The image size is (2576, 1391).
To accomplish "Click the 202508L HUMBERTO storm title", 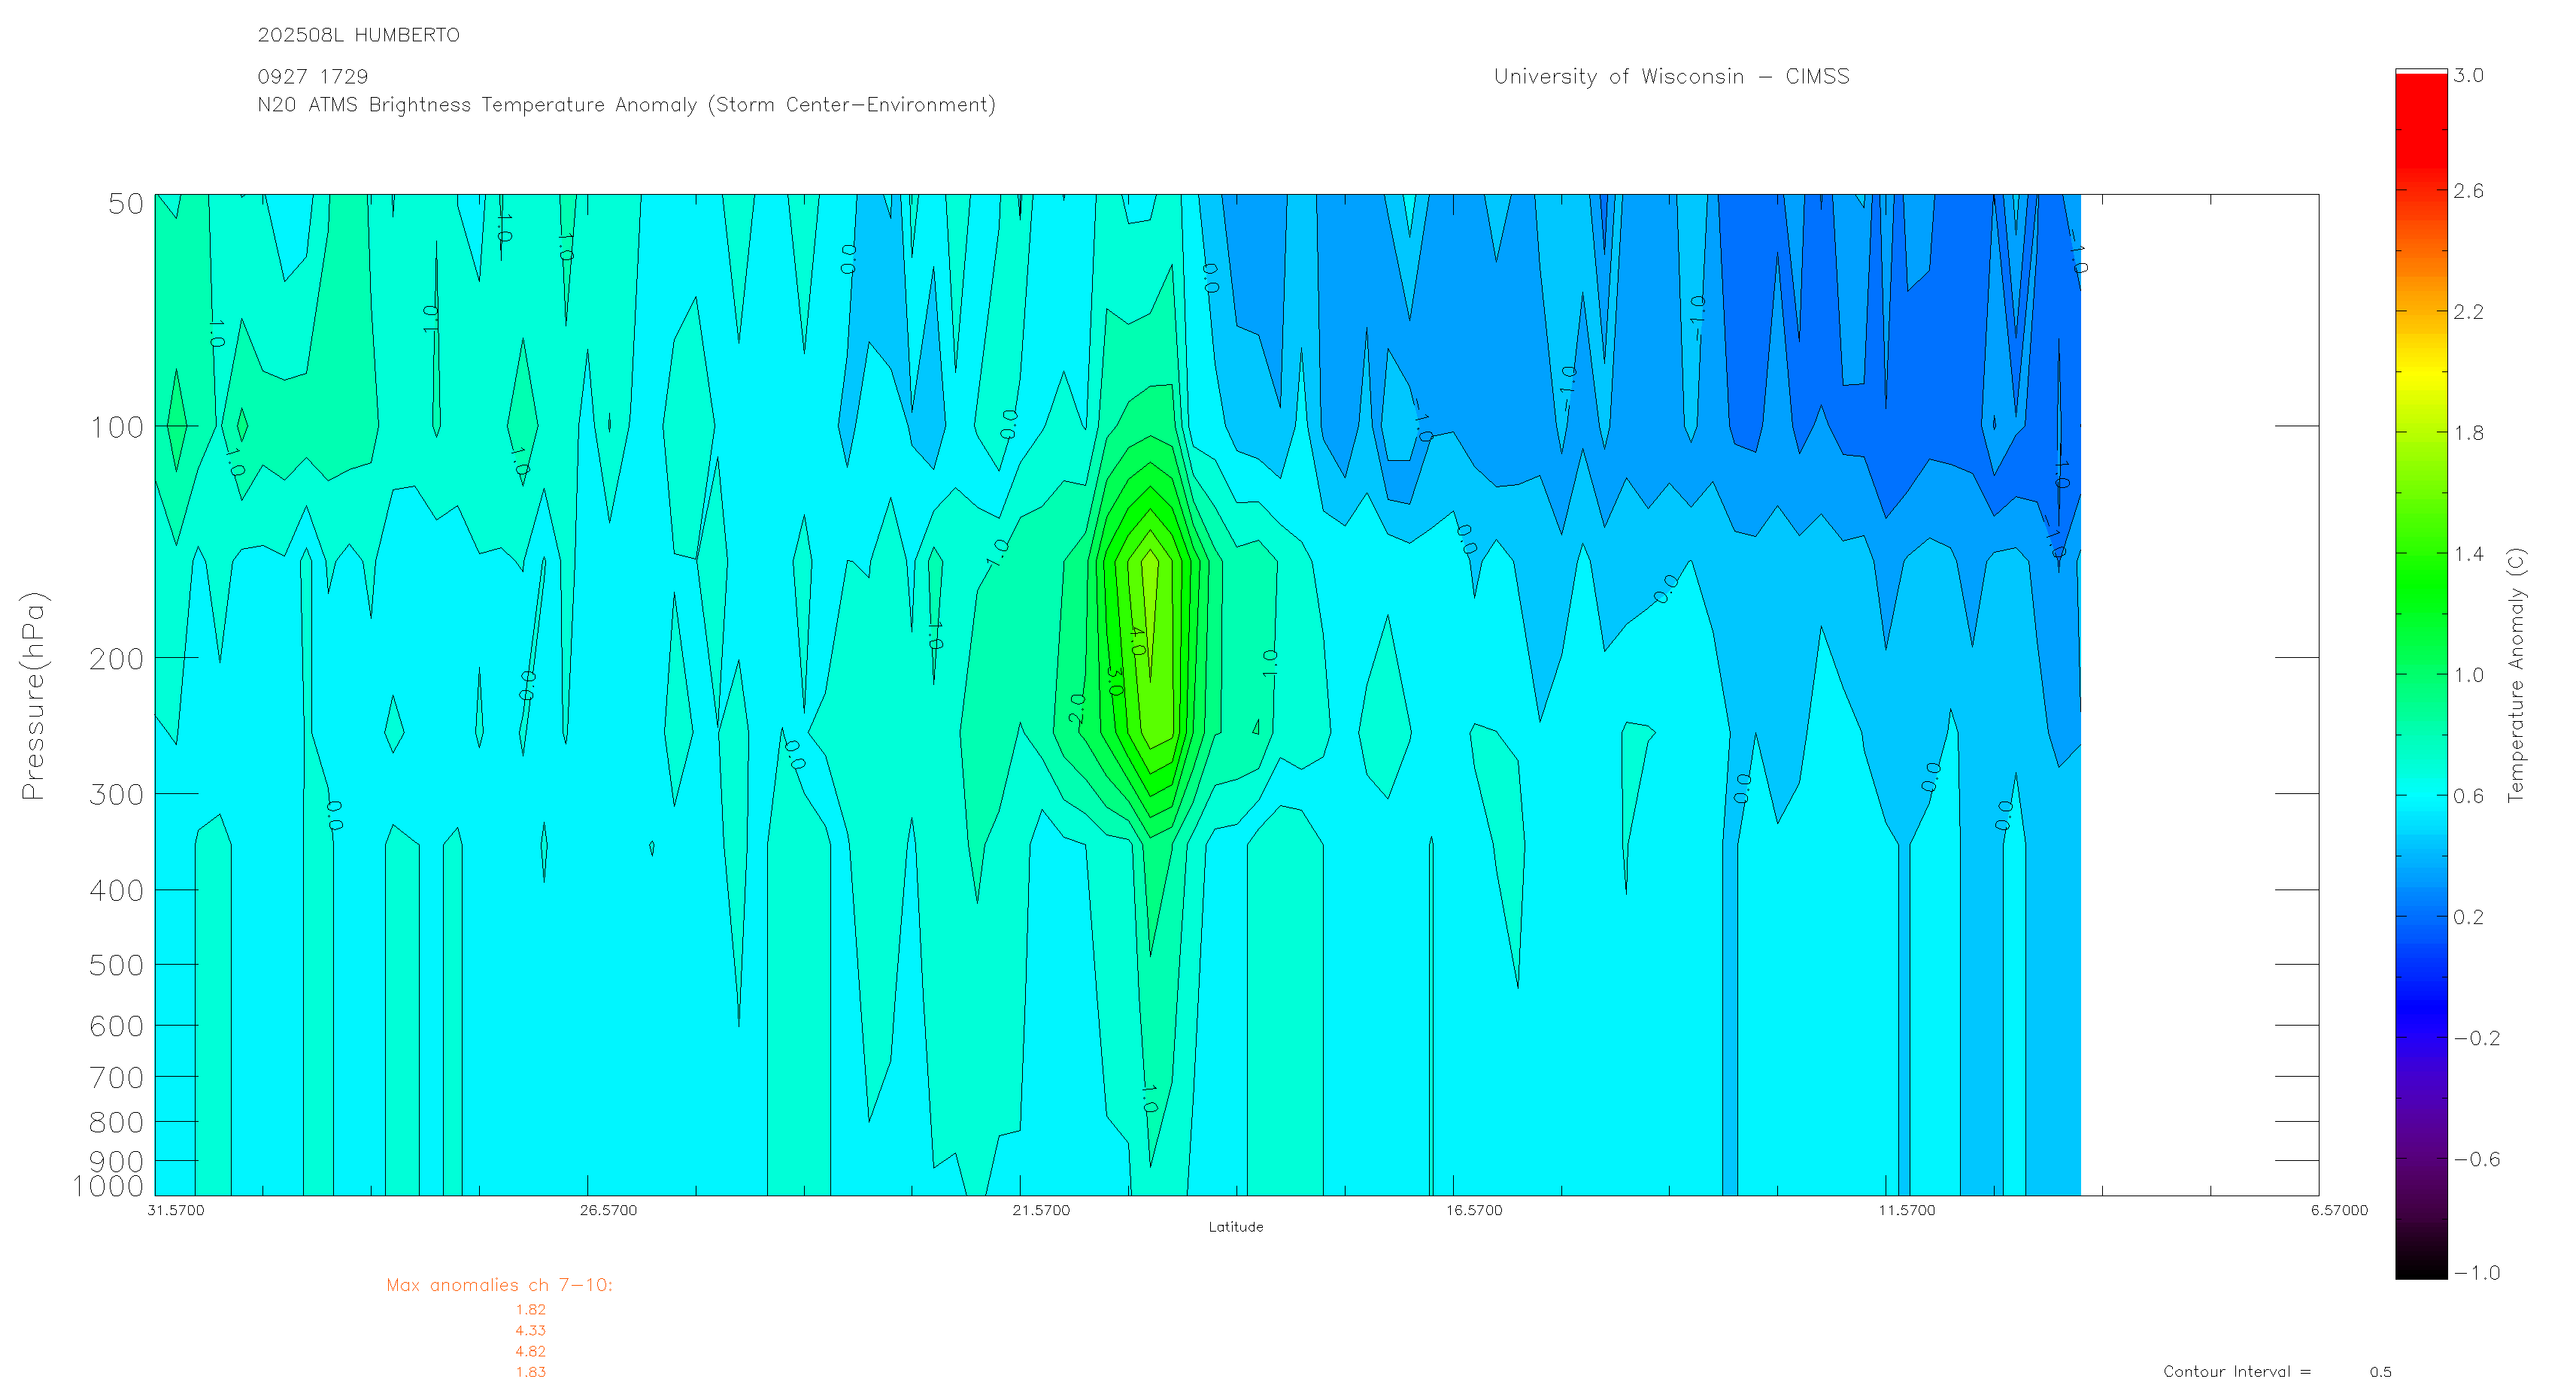I will click(x=358, y=35).
